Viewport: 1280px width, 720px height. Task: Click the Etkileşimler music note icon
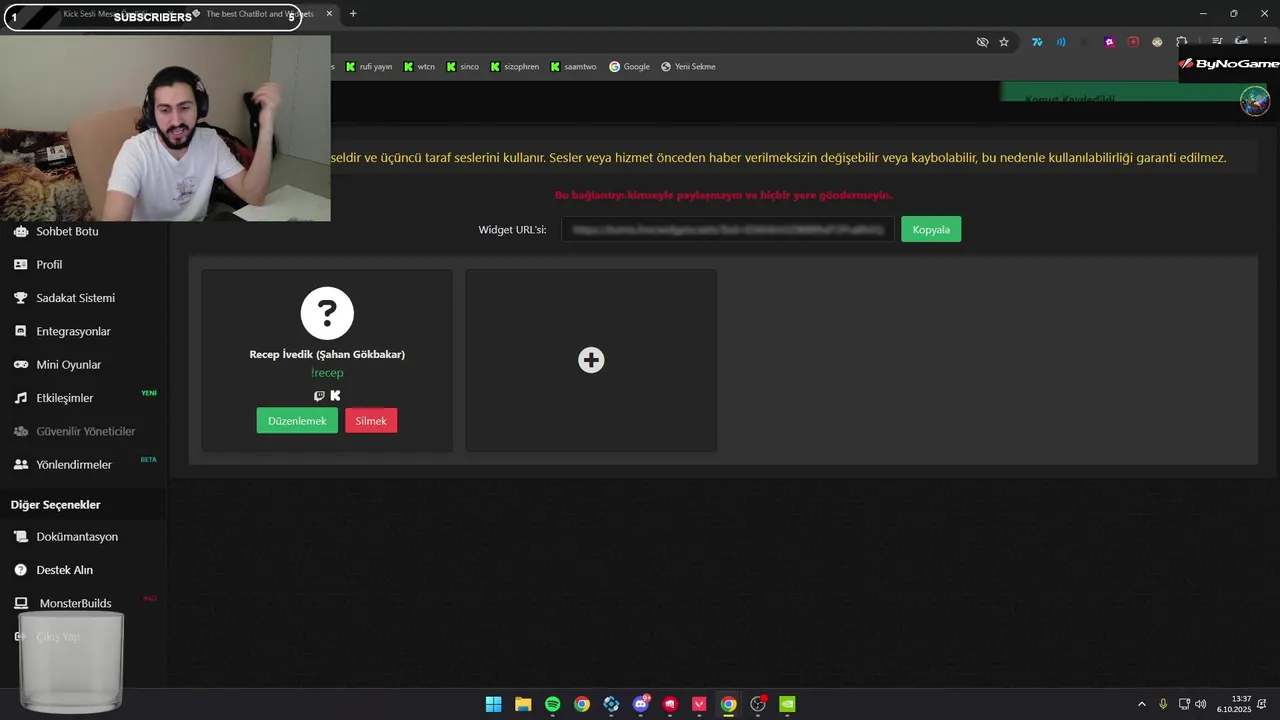20,398
